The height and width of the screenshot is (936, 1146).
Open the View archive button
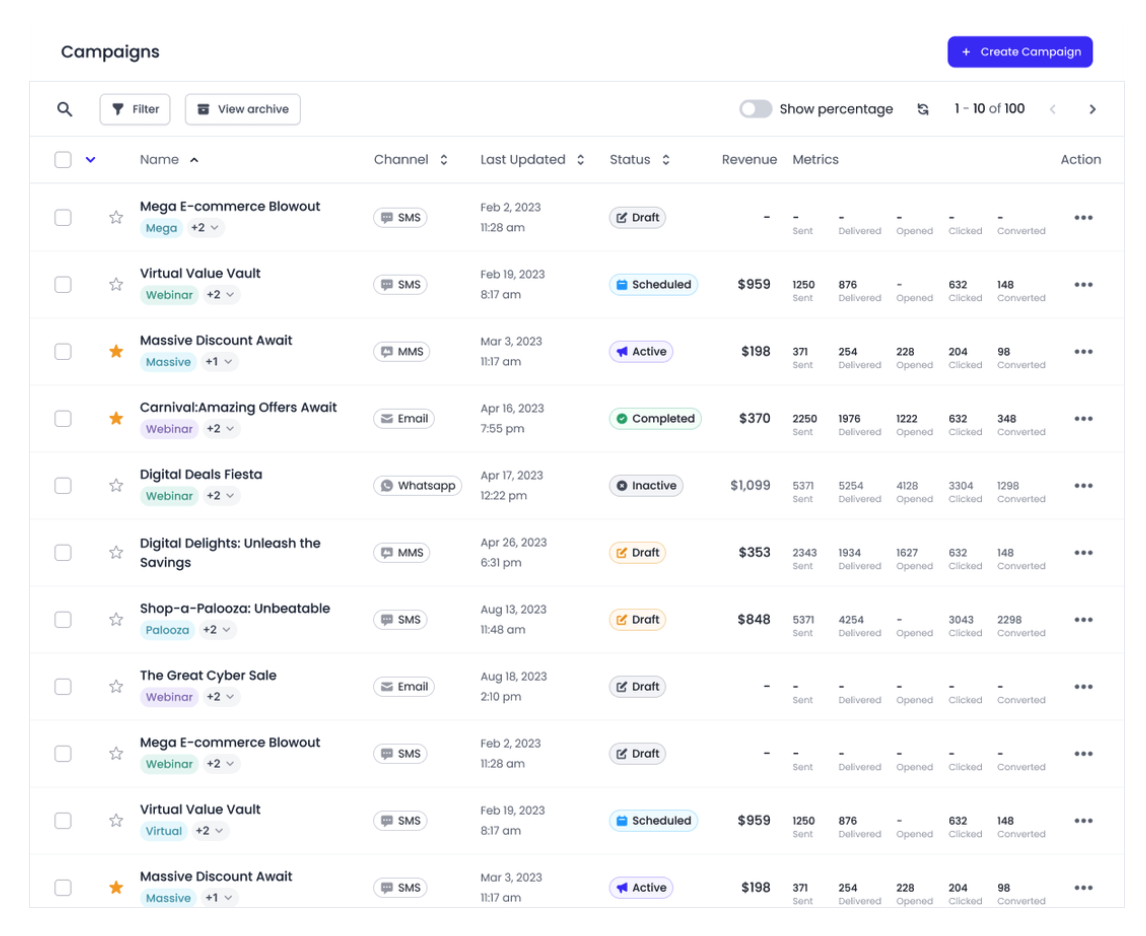pos(242,109)
